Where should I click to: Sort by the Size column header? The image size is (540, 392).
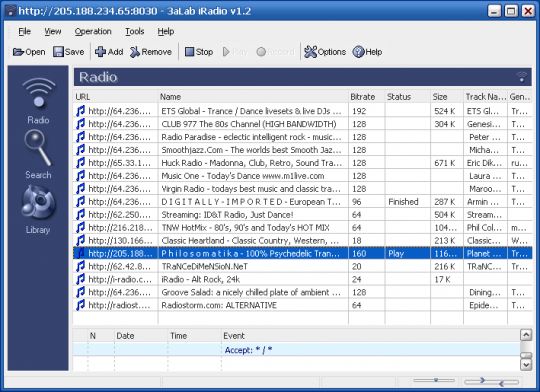tap(447, 97)
